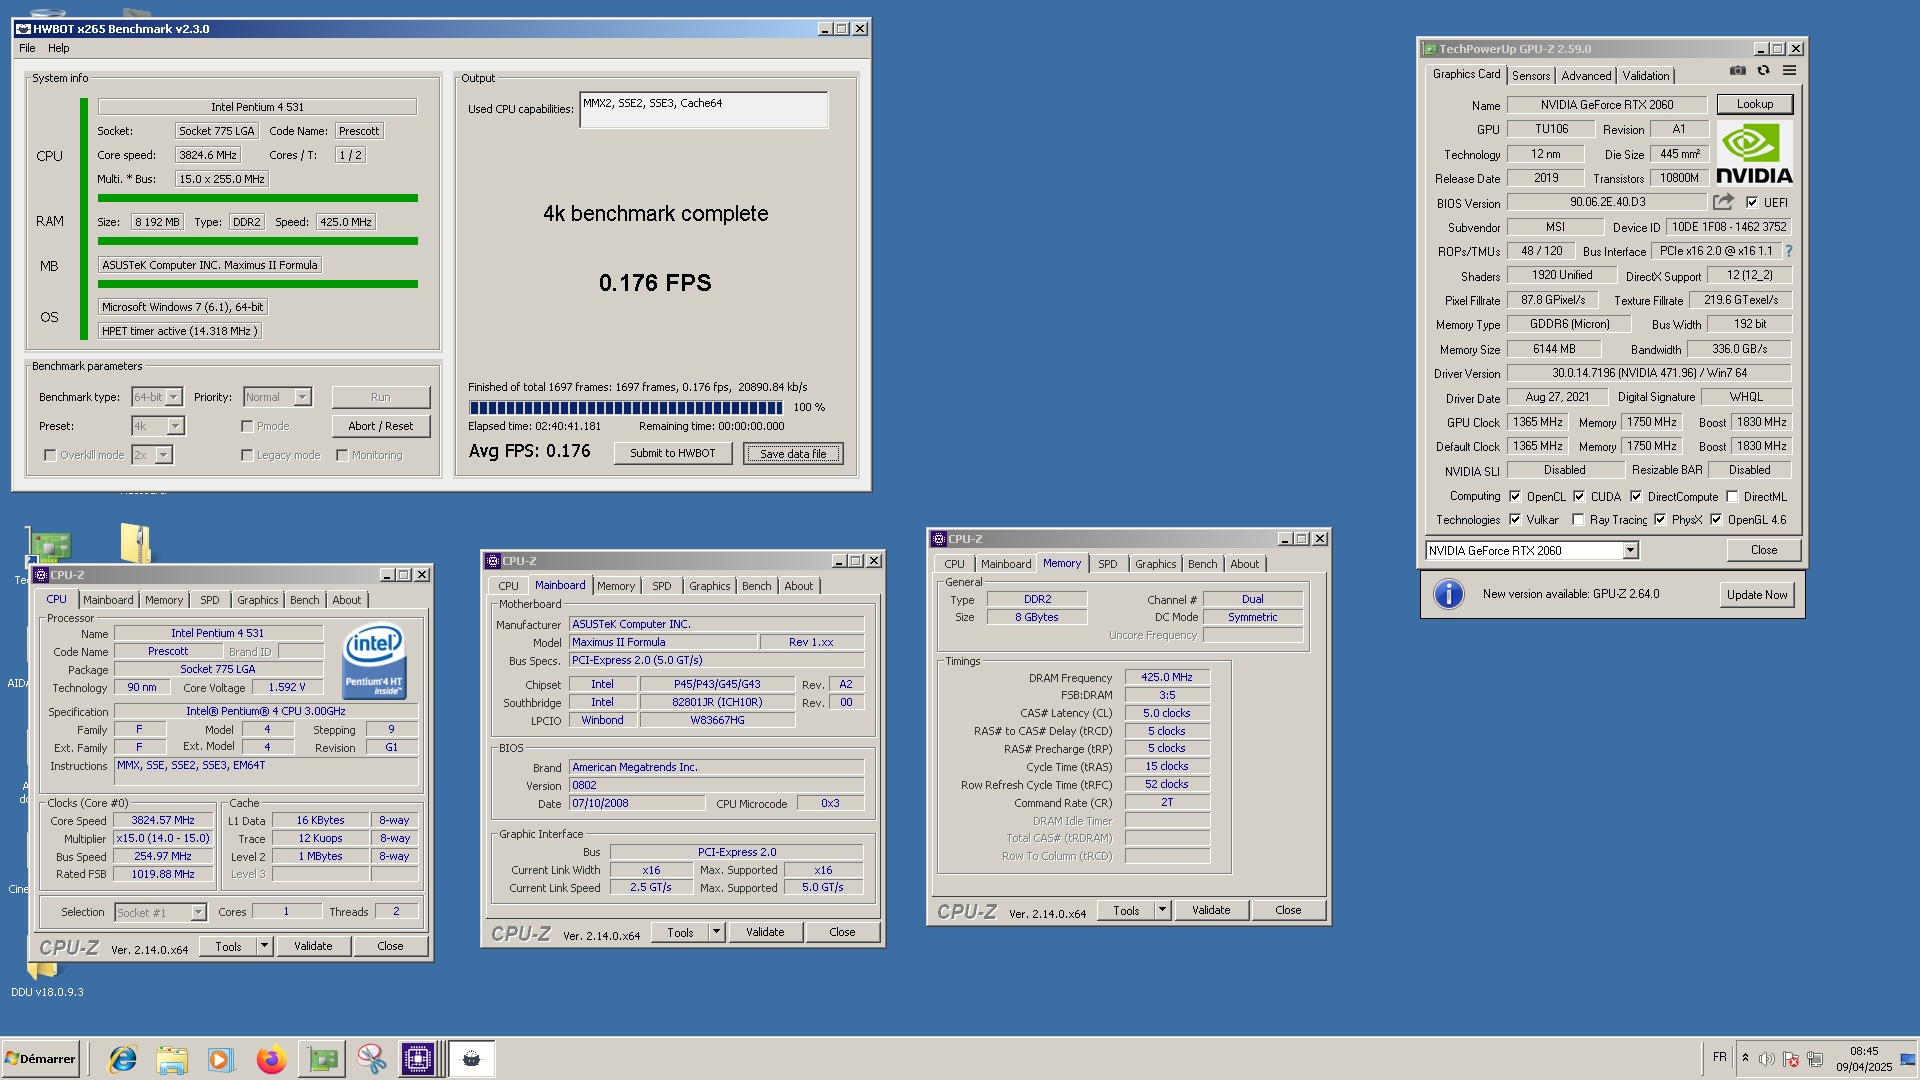Screen dimensions: 1920x1080
Task: Switch to the Advanced tab in GPU-Z
Action: tap(1586, 76)
